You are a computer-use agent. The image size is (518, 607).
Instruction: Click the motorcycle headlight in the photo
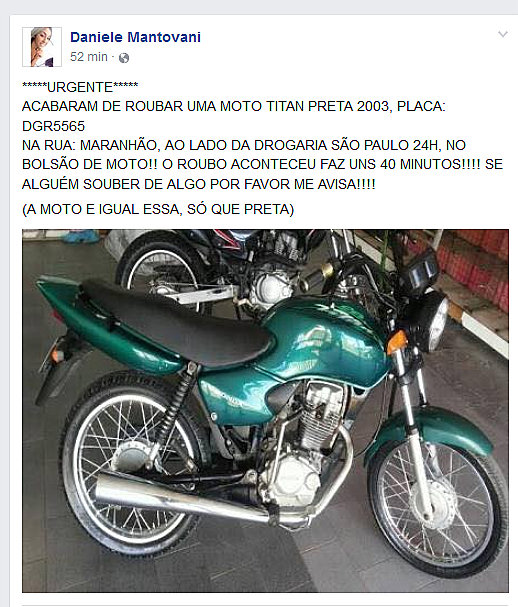tap(433, 320)
